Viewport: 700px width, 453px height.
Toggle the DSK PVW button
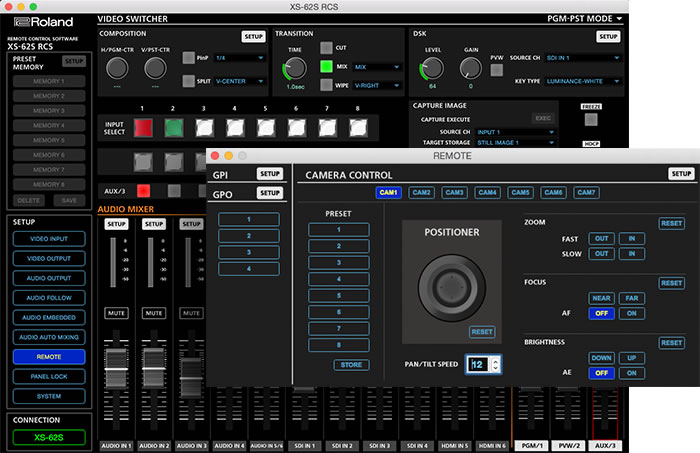(x=496, y=70)
